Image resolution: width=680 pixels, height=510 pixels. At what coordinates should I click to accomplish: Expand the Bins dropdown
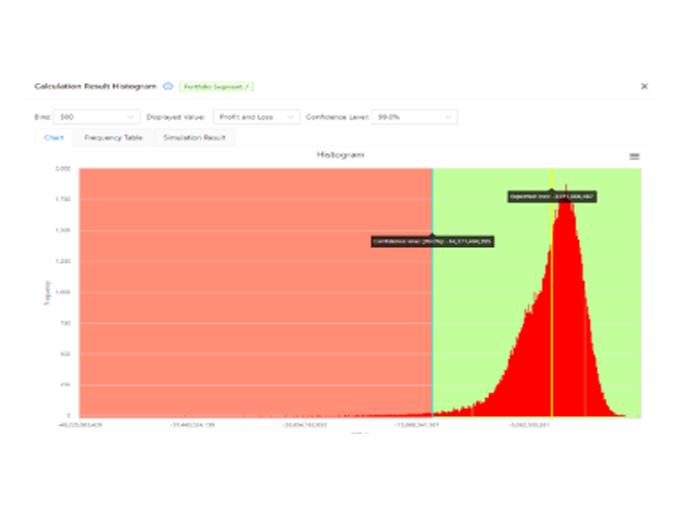click(96, 116)
